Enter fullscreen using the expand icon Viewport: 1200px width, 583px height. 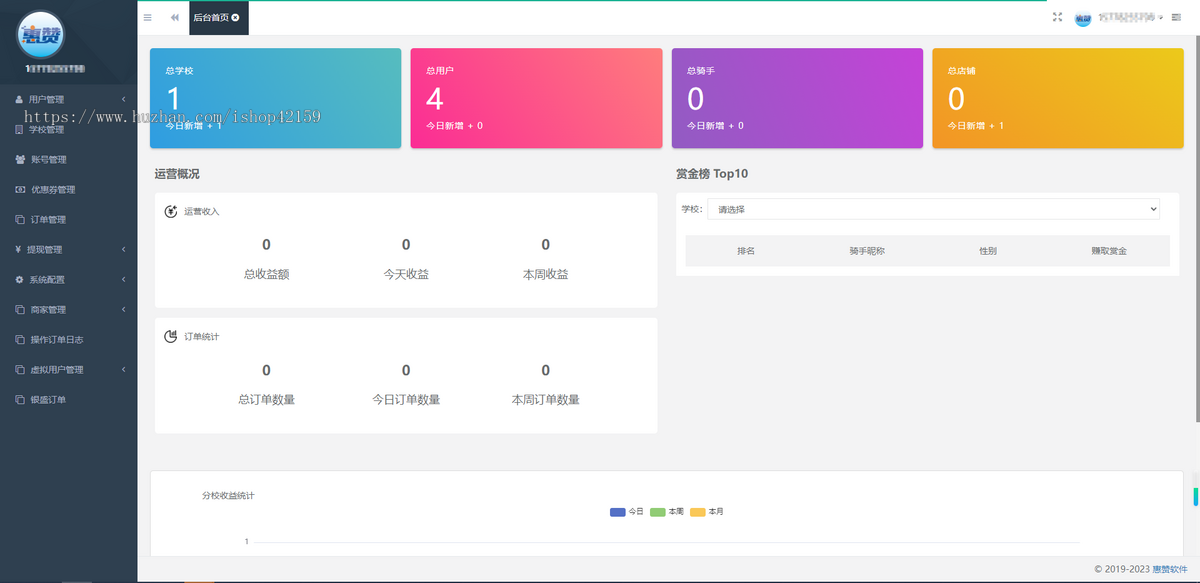click(x=1057, y=17)
